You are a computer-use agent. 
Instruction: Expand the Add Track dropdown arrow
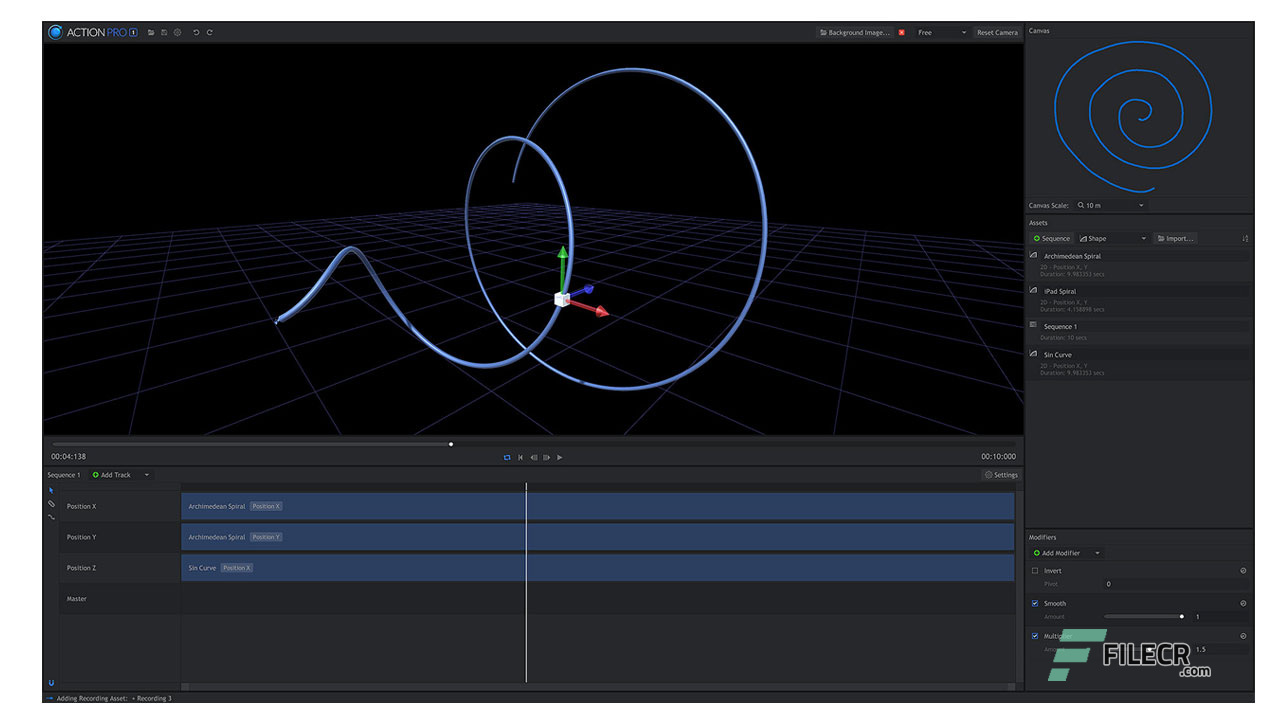pyautogui.click(x=147, y=475)
